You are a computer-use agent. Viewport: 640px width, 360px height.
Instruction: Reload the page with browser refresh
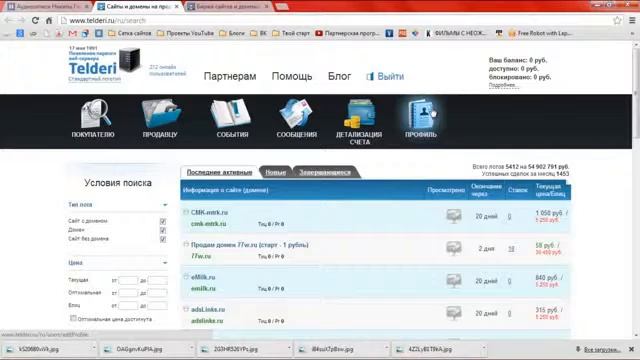[35, 20]
